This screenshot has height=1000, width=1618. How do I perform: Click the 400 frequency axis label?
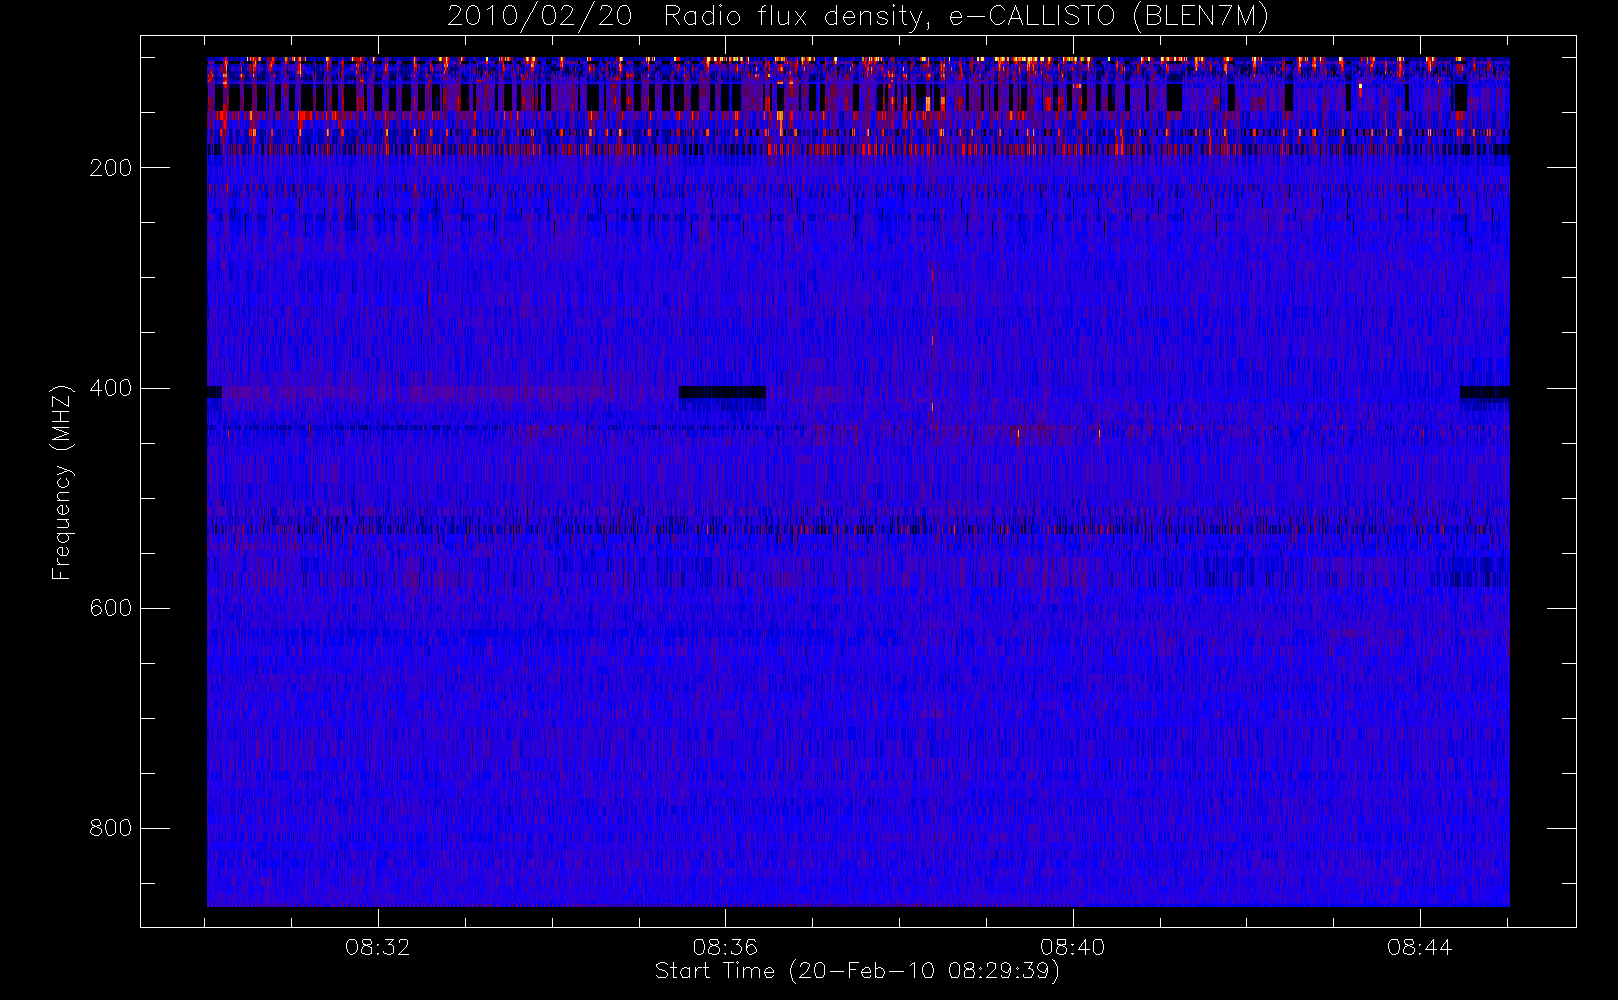pyautogui.click(x=111, y=388)
